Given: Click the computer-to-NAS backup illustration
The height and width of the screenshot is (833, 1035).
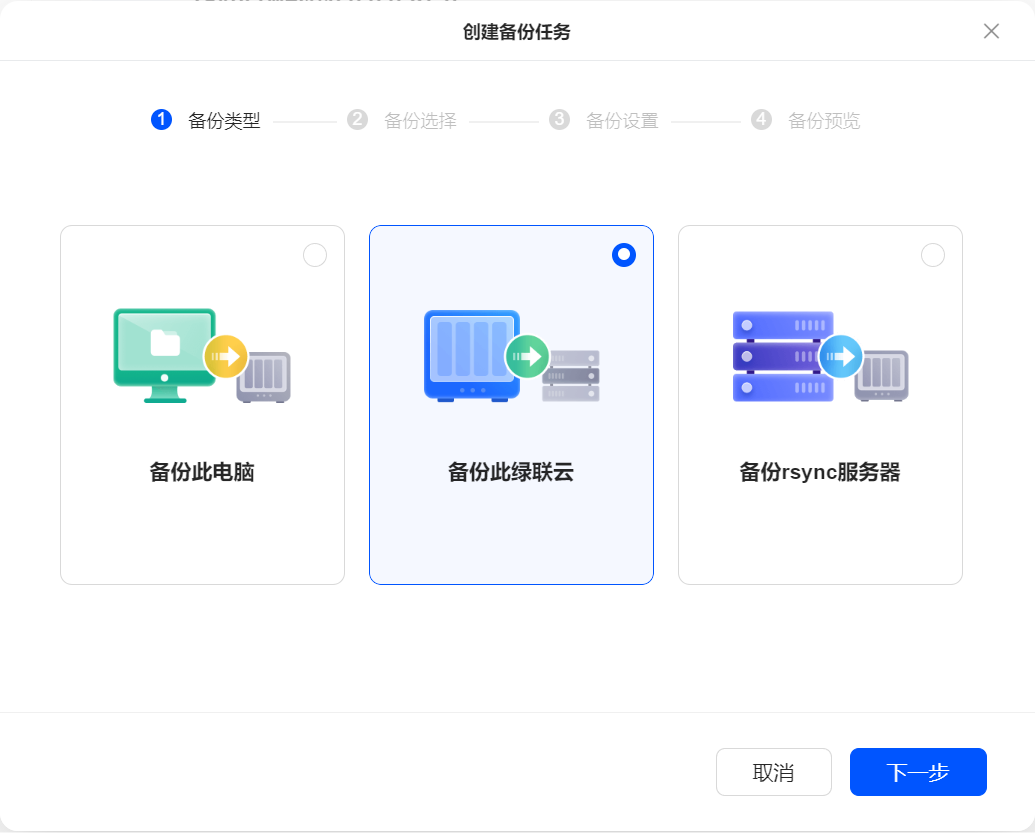Looking at the screenshot, I should pyautogui.click(x=202, y=356).
